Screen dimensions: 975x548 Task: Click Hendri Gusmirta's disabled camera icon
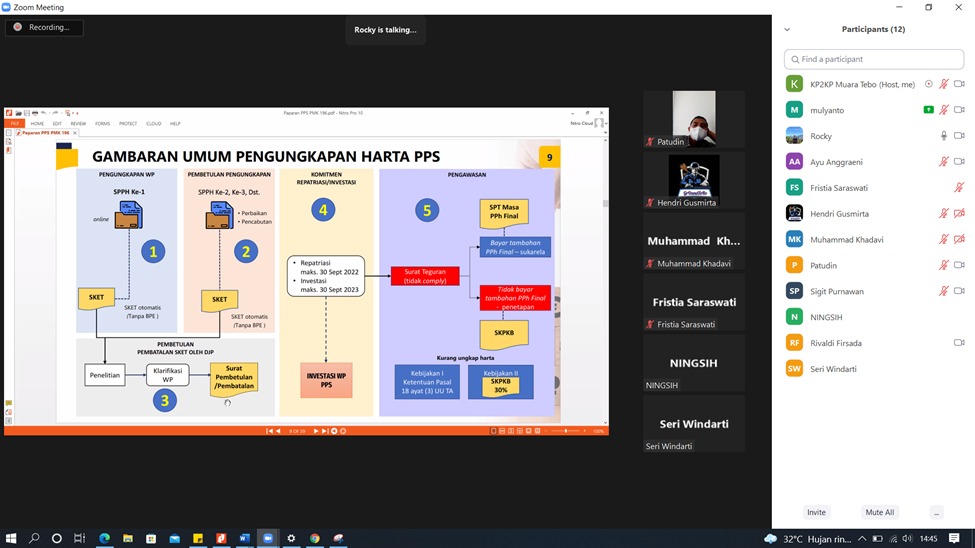pos(959,214)
